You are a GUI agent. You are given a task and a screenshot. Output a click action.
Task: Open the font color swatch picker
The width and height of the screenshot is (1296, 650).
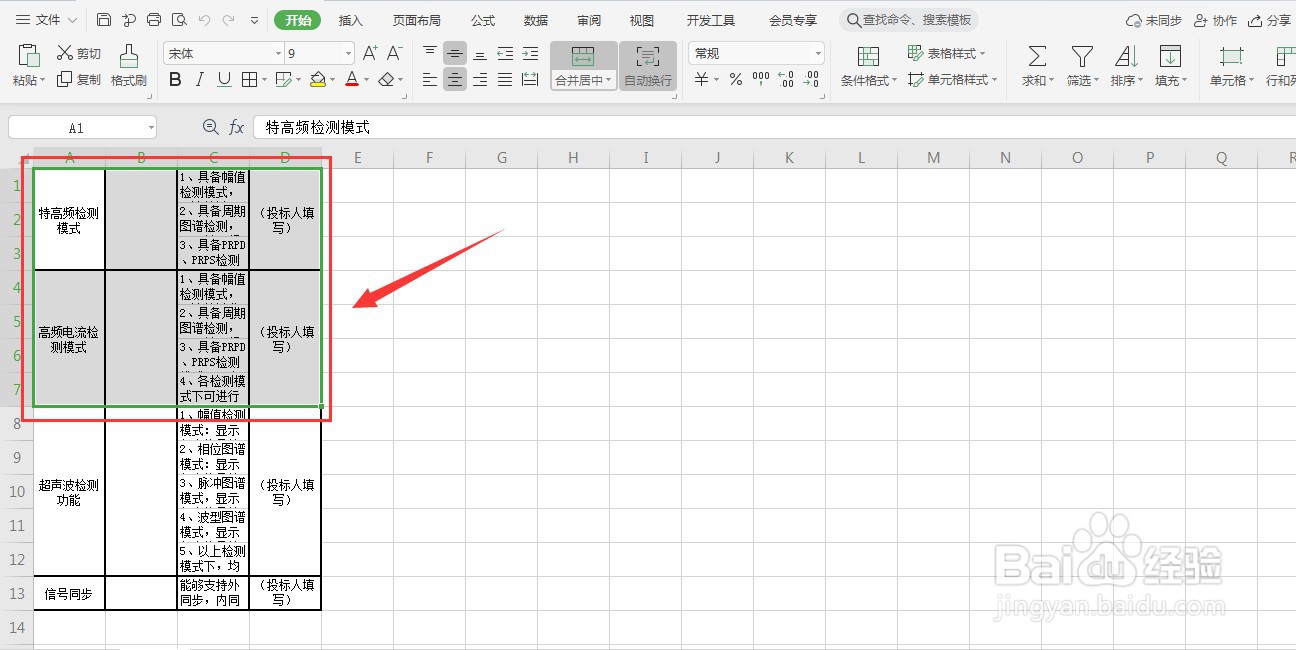click(365, 80)
